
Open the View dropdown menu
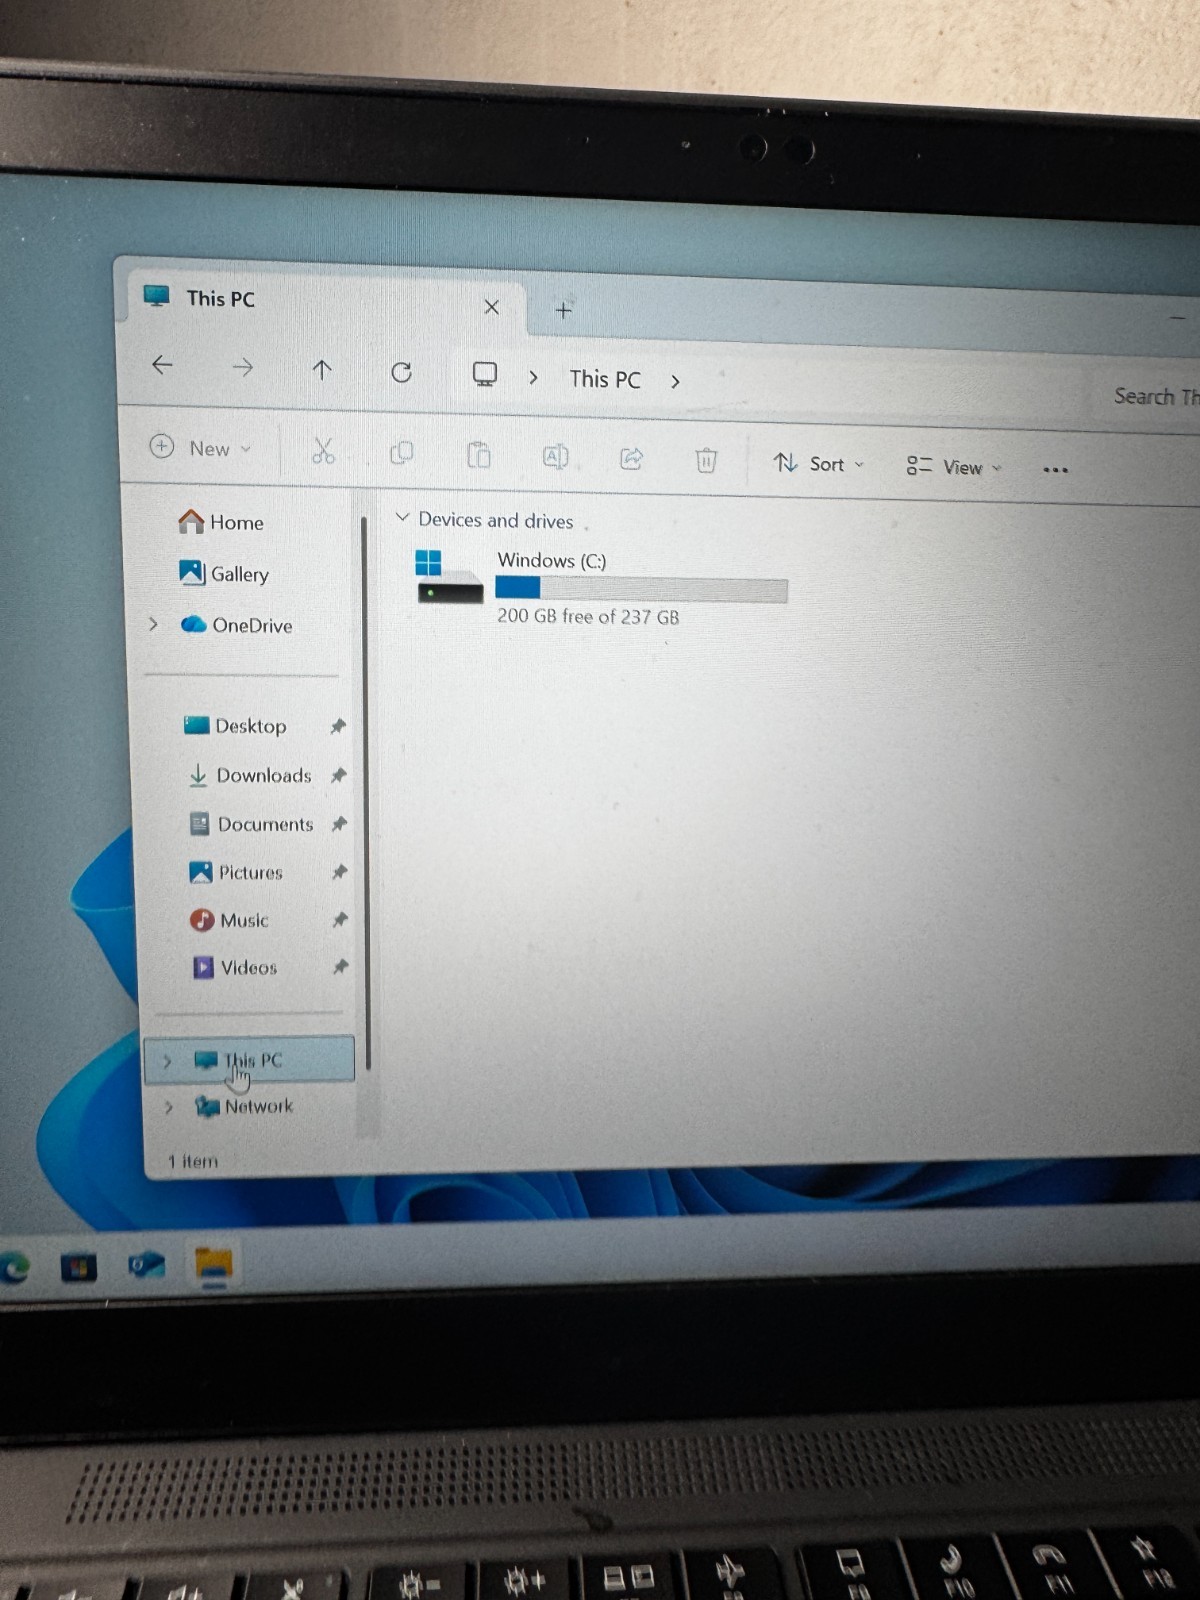953,467
